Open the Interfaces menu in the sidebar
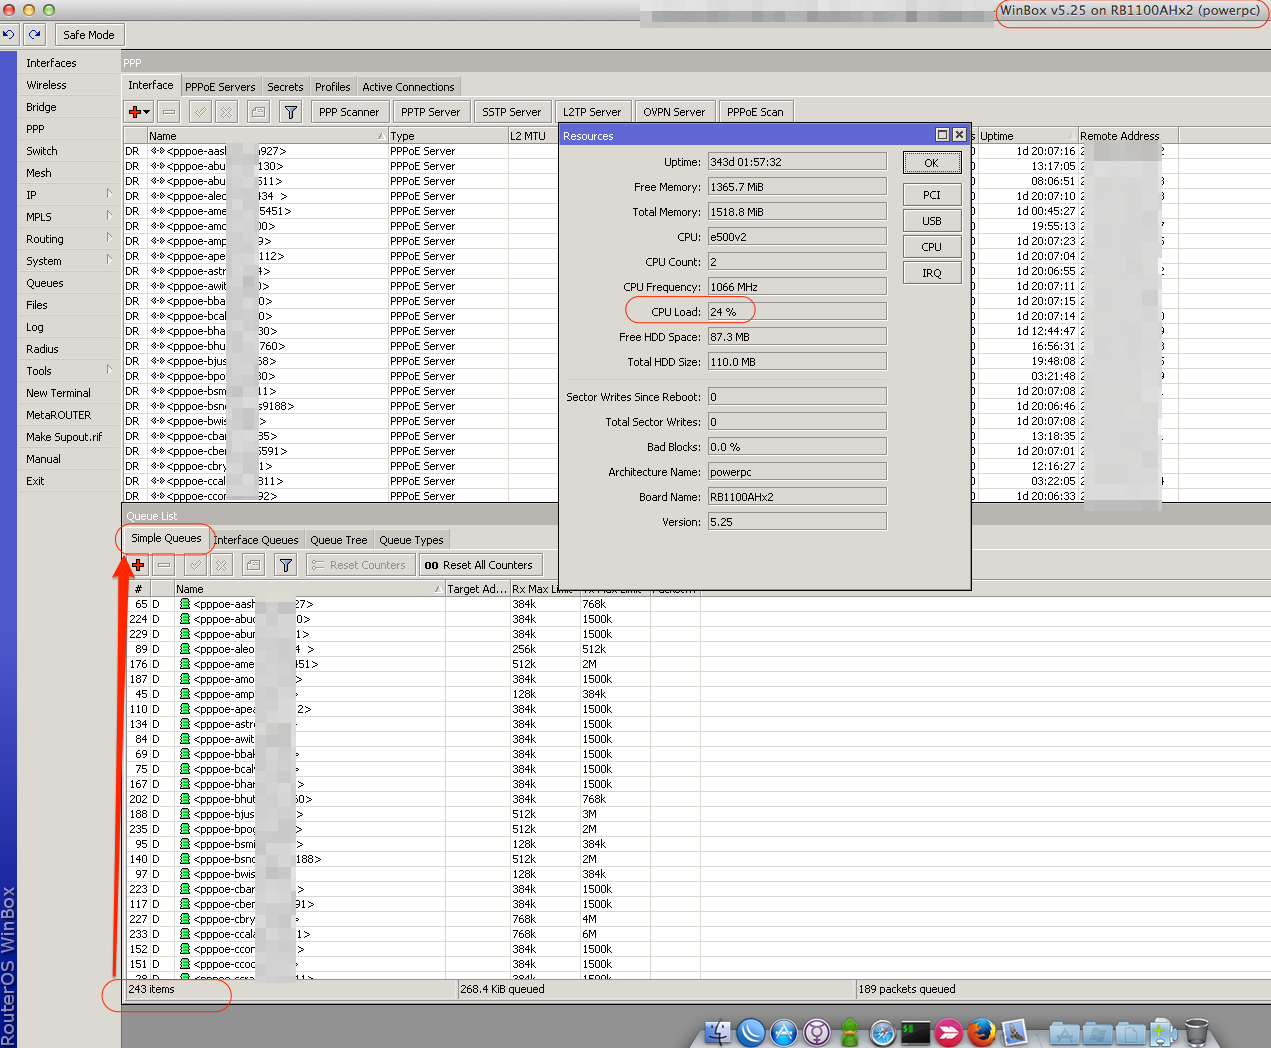The height and width of the screenshot is (1048, 1271). 51,63
